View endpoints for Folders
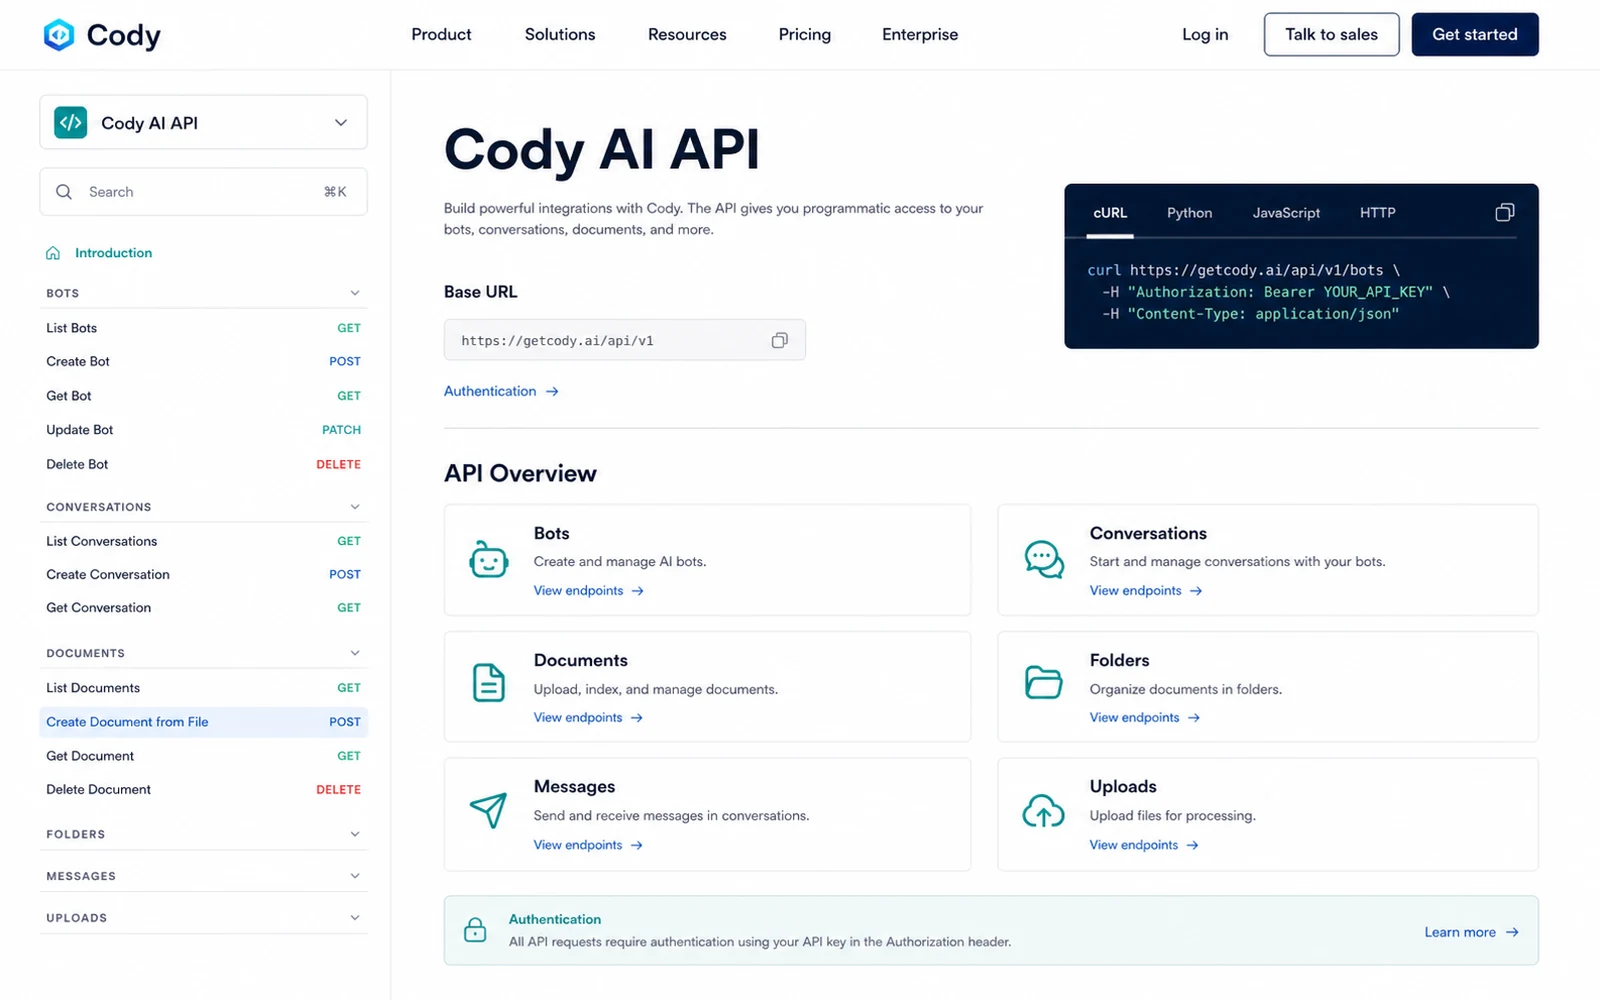The width and height of the screenshot is (1600, 1000). 1145,718
